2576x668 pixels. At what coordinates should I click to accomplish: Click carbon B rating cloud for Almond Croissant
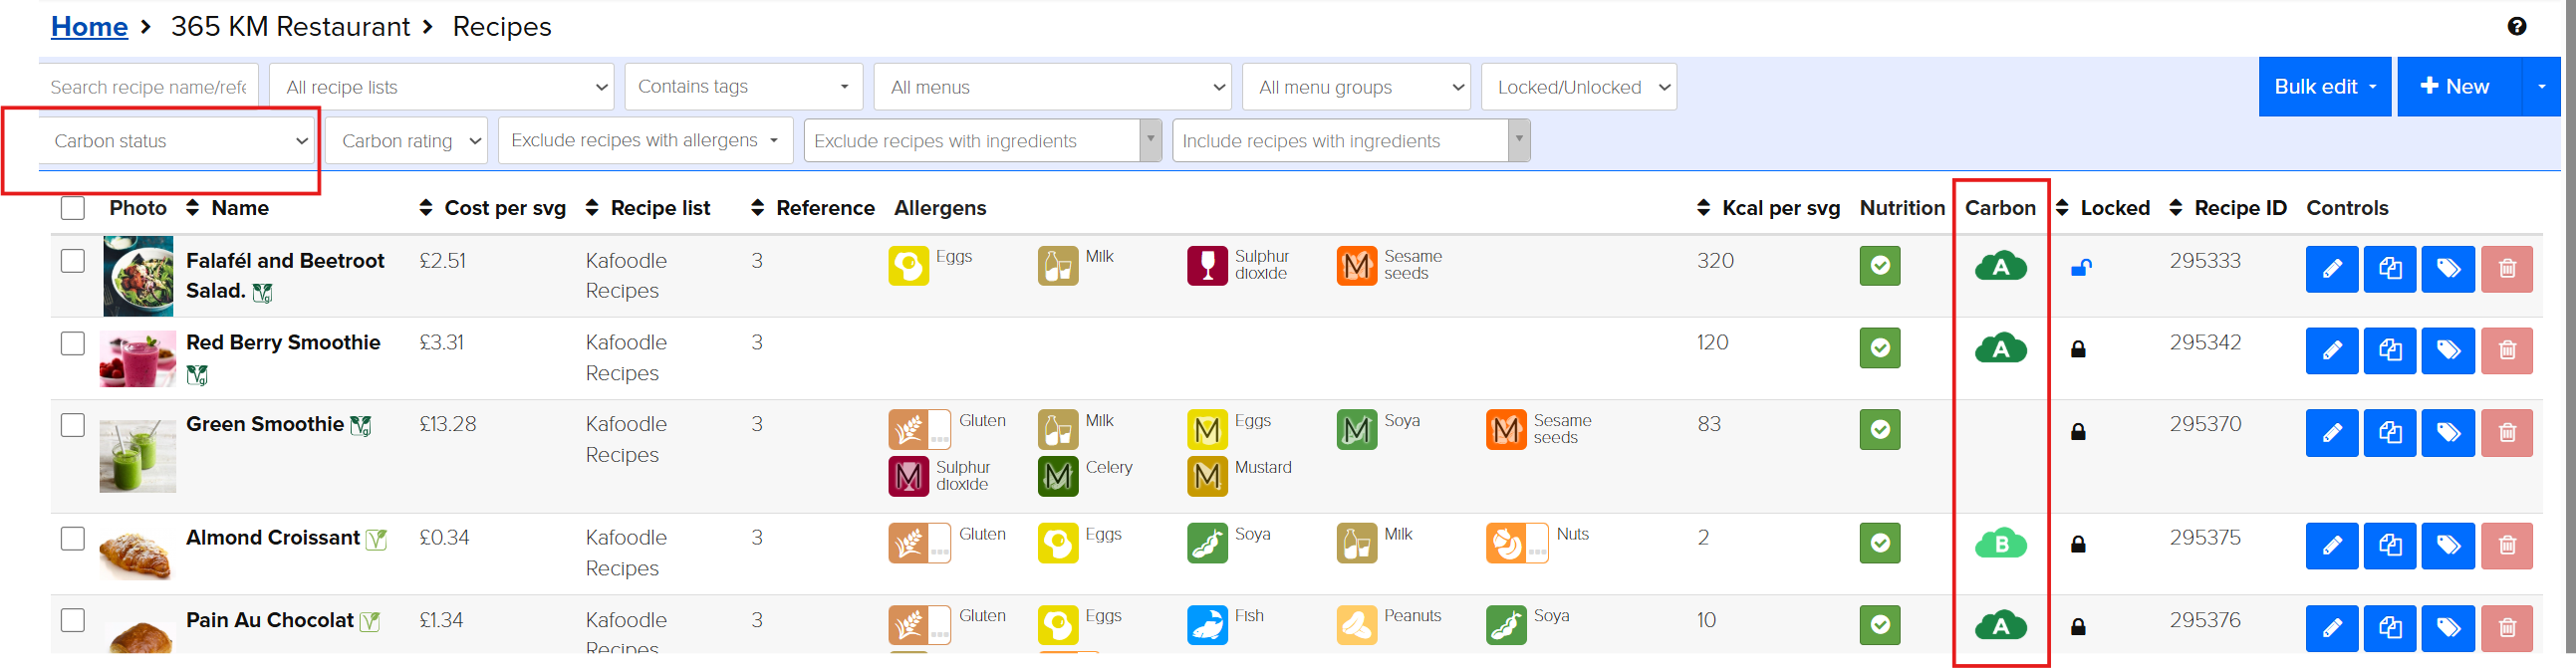[x=2000, y=544]
